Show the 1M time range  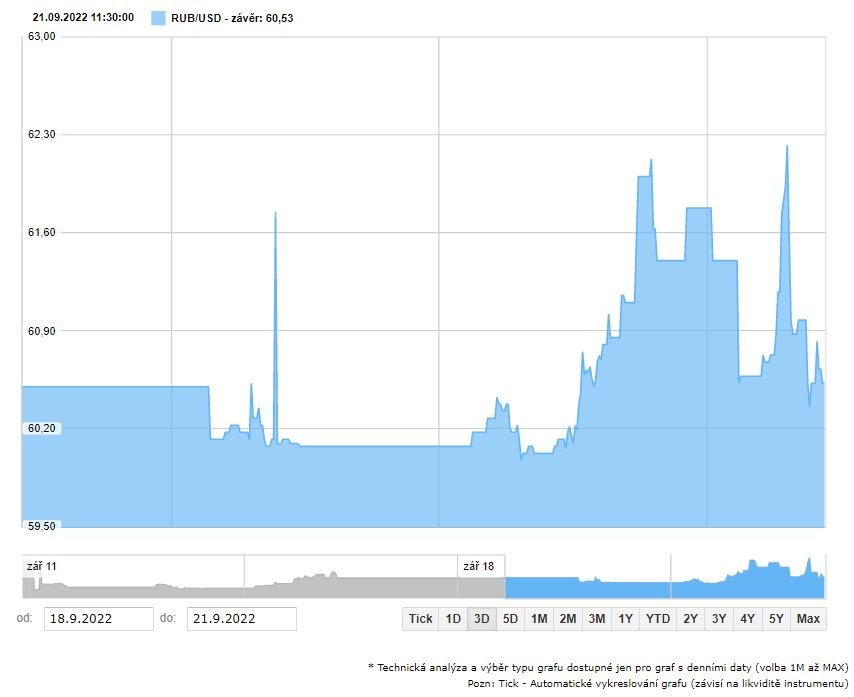(x=539, y=619)
